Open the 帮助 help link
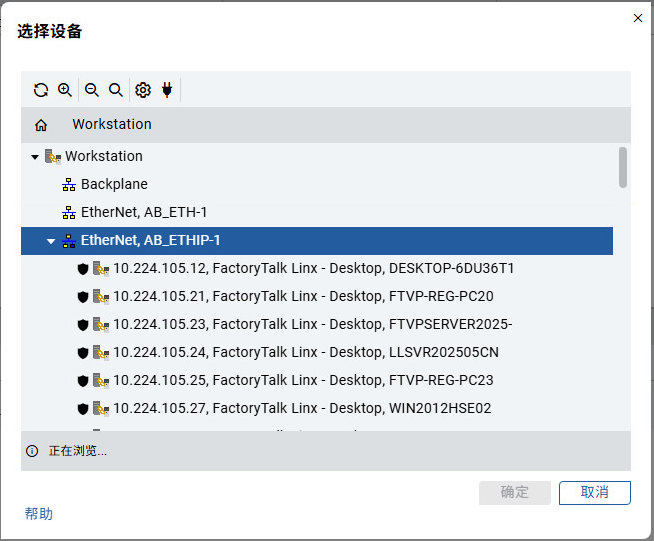654x541 pixels. tap(39, 514)
